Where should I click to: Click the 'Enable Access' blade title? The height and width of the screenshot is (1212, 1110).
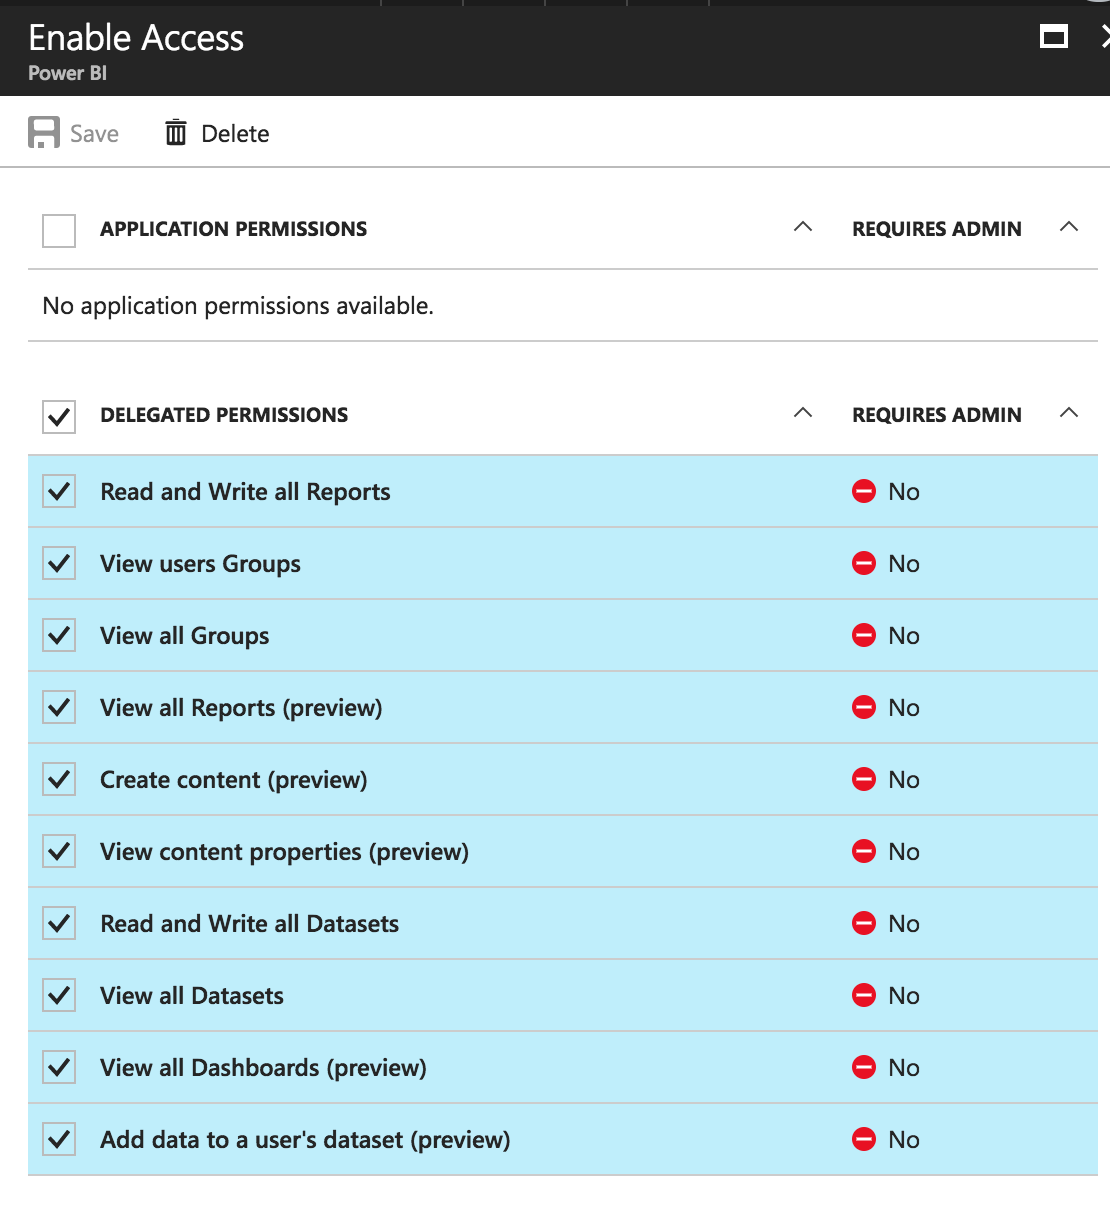point(136,38)
